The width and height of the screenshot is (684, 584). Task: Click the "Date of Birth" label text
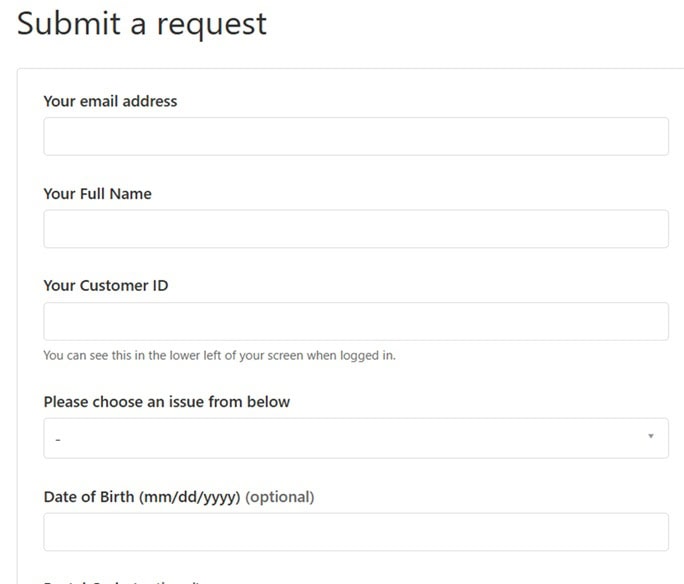point(89,497)
